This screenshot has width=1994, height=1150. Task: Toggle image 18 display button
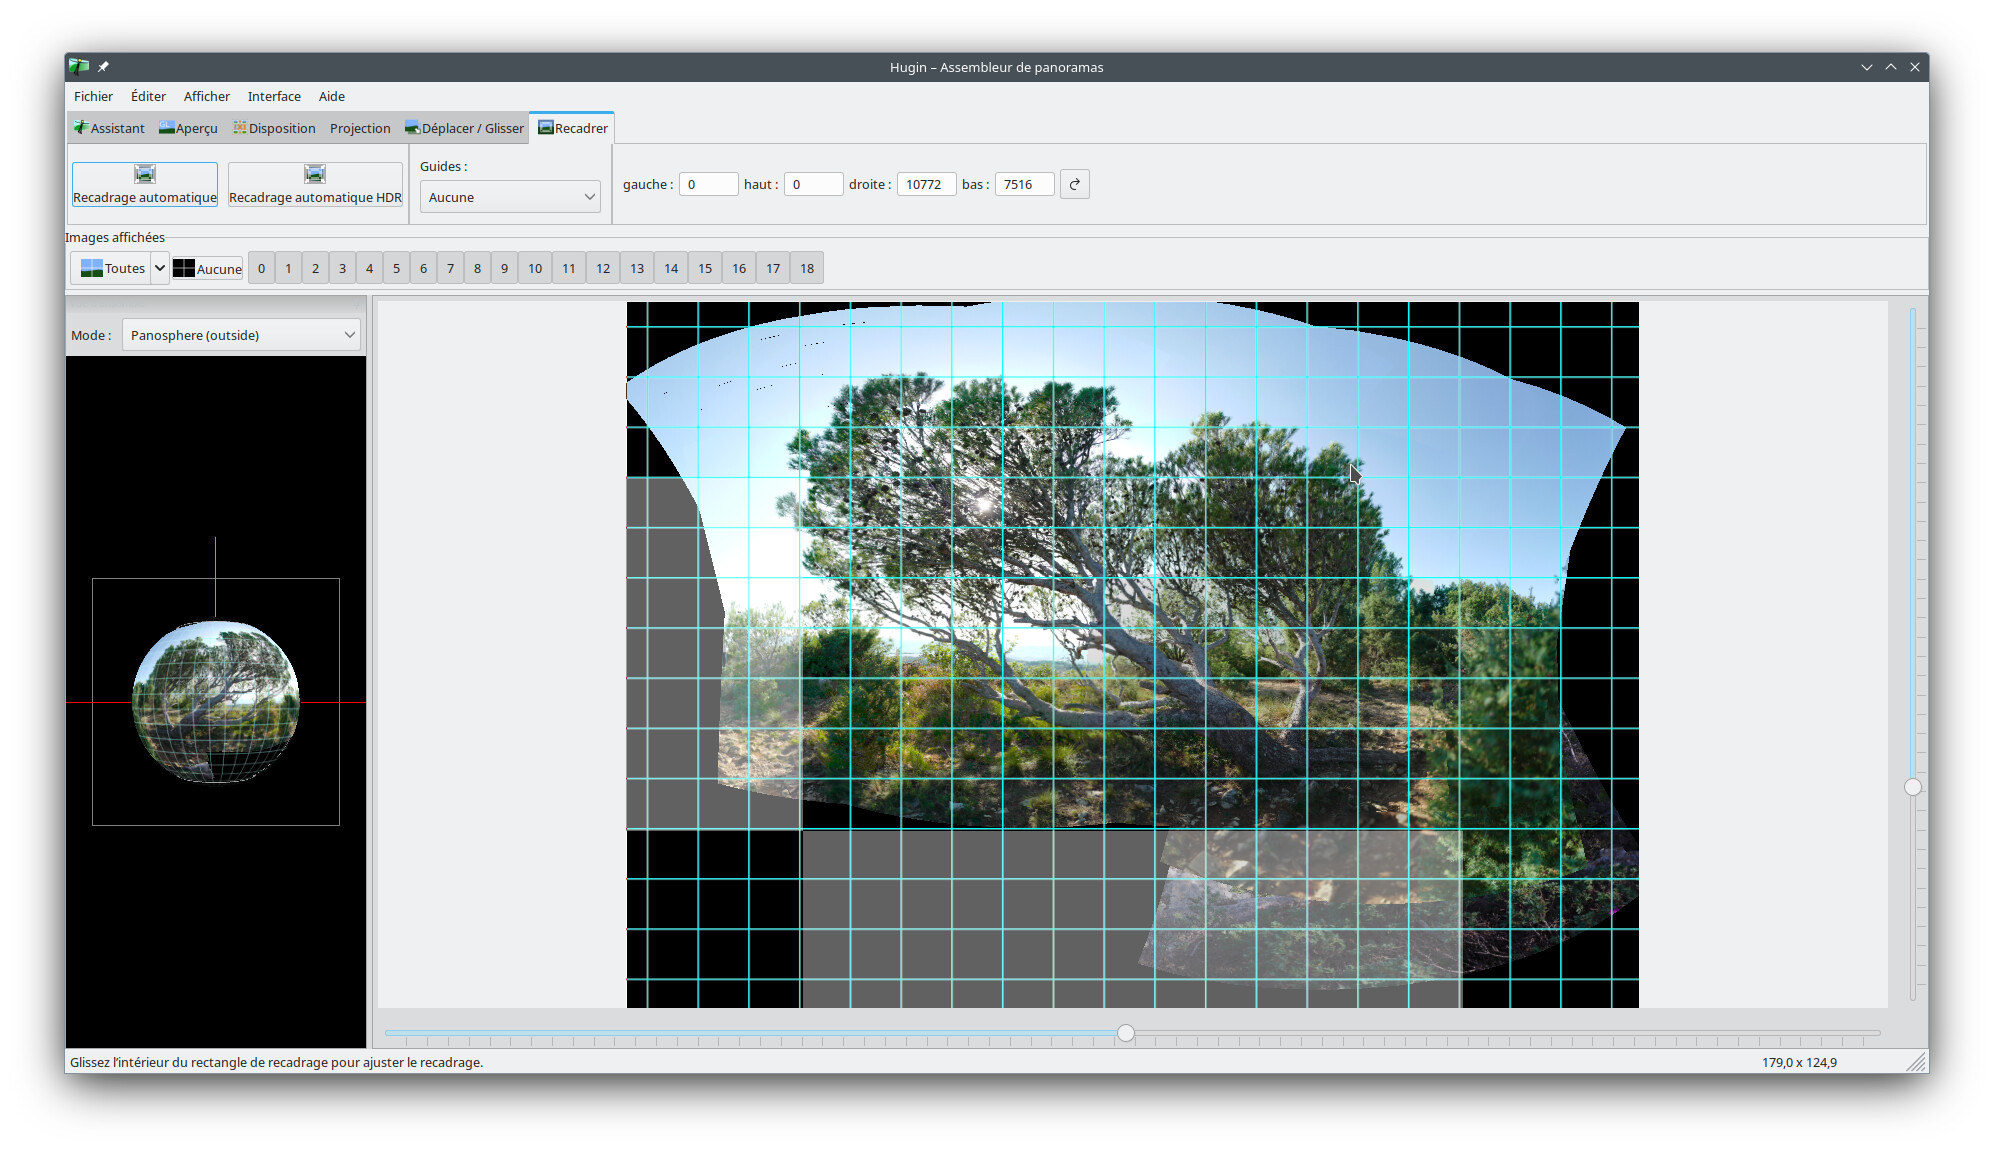[x=807, y=268]
